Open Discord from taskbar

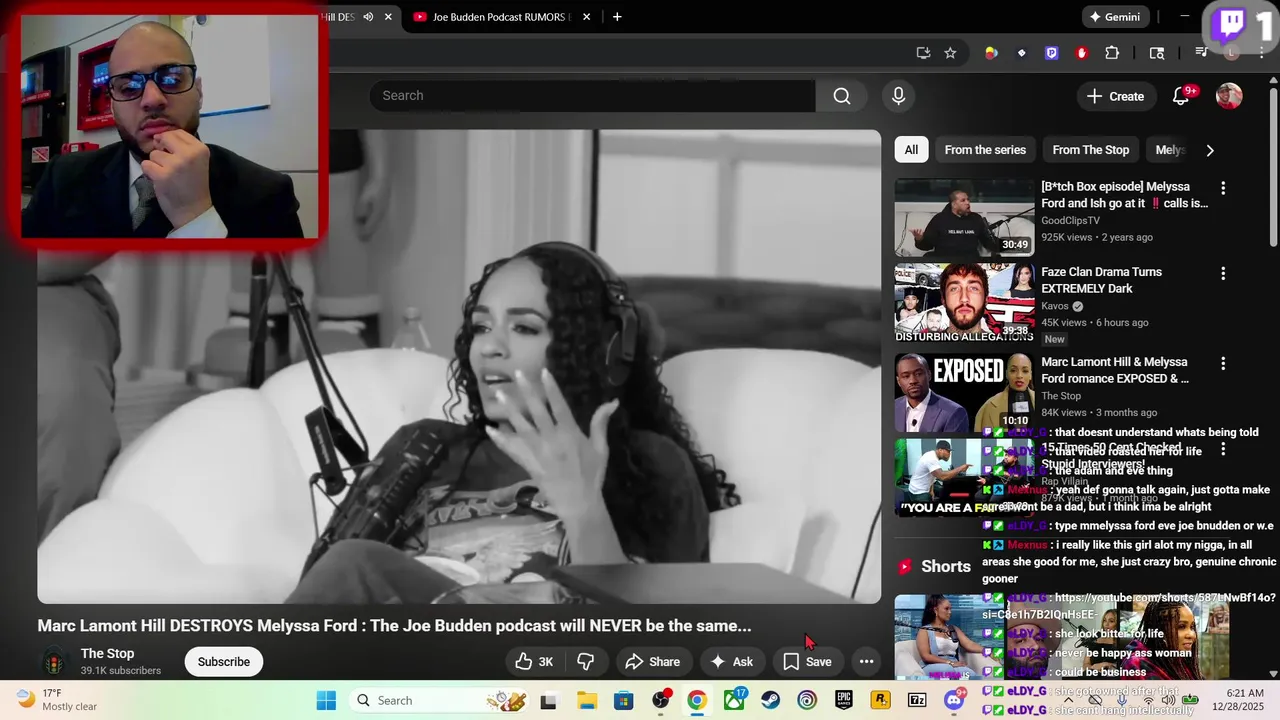tap(954, 700)
